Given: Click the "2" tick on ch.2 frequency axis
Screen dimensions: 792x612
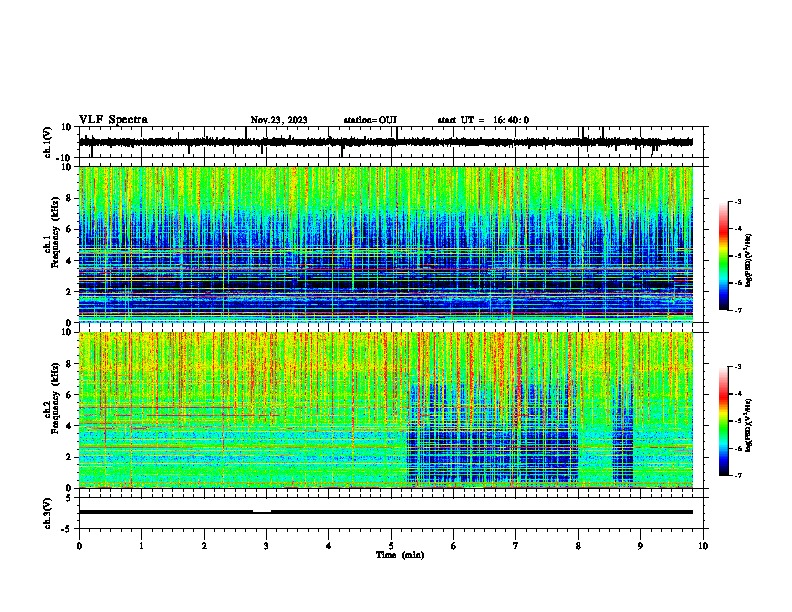Looking at the screenshot, I should click(x=70, y=457).
